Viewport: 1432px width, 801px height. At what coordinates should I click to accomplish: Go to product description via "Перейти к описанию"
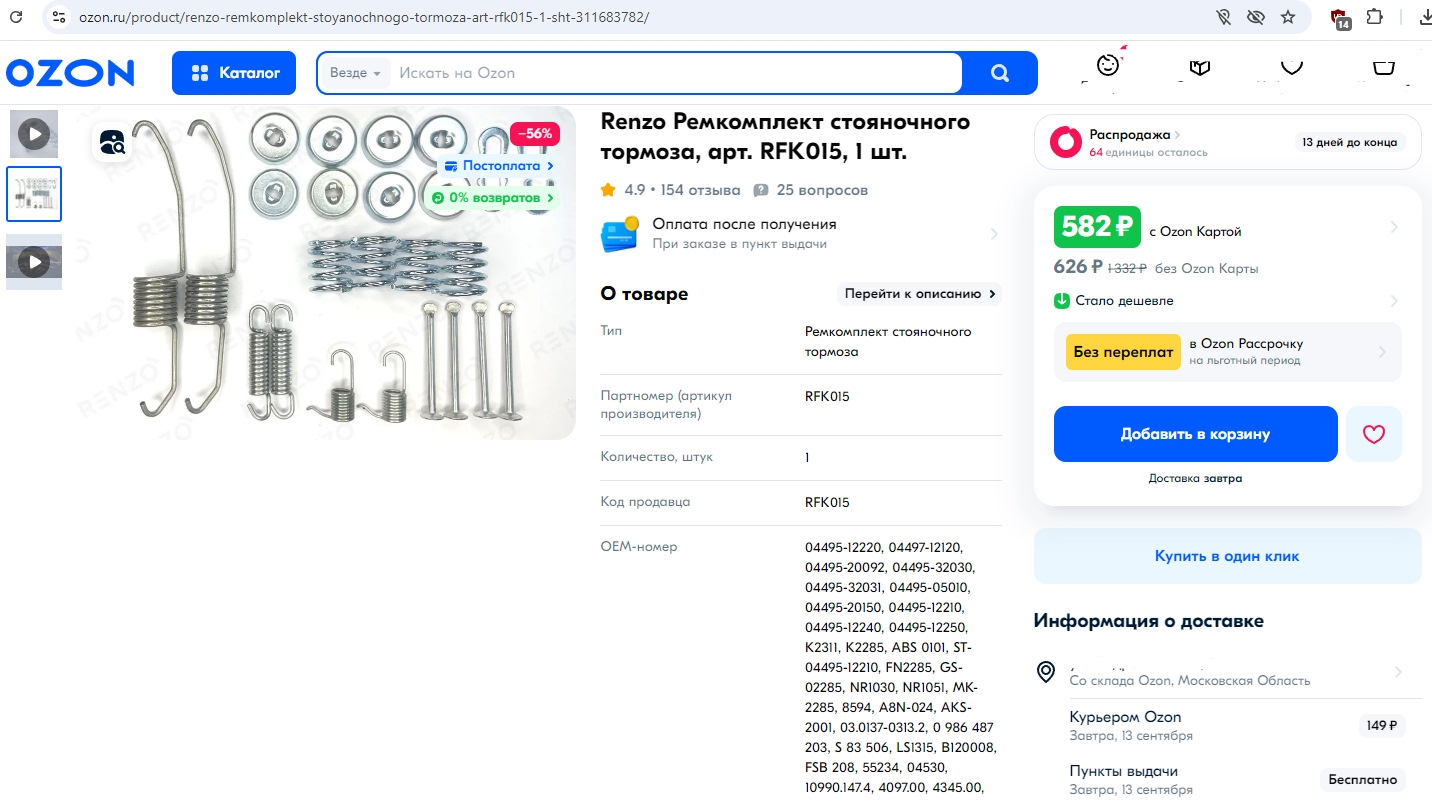tap(920, 294)
